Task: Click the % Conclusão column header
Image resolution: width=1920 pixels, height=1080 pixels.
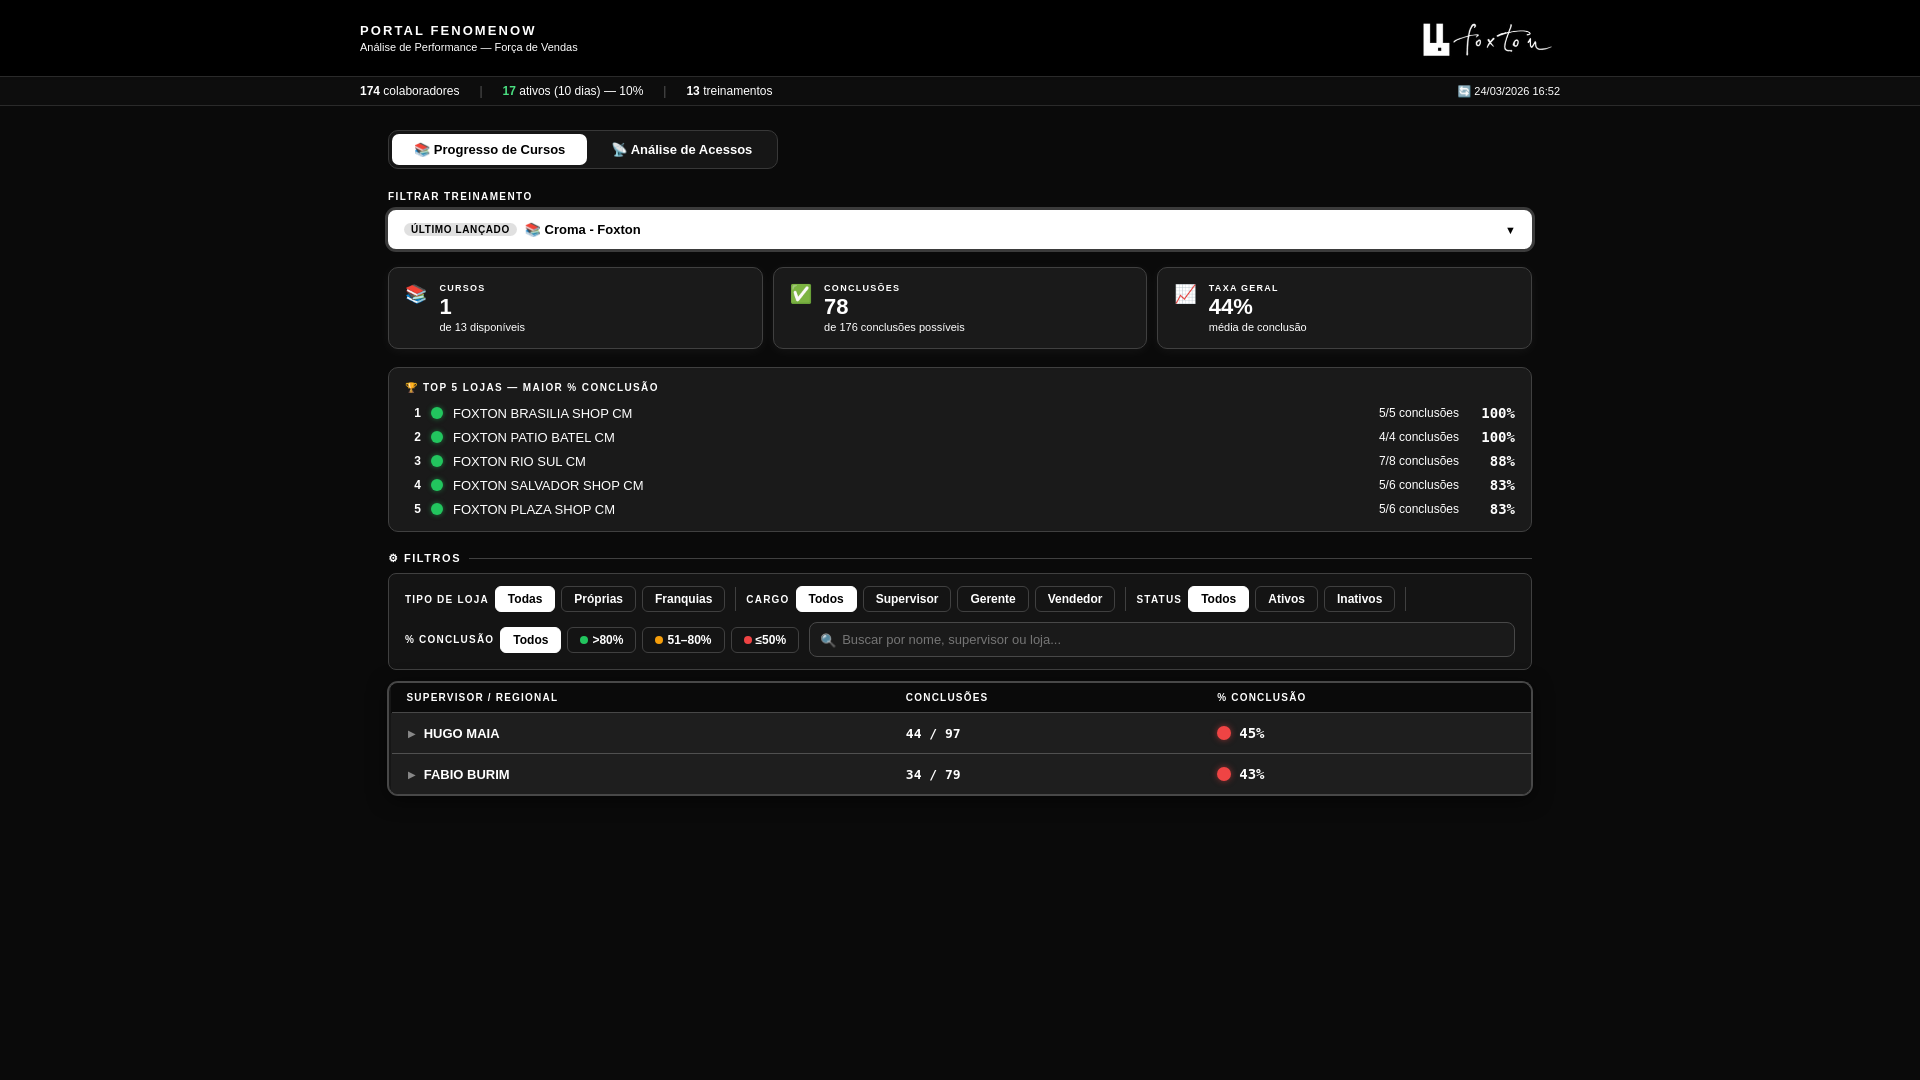Action: click(x=1262, y=698)
